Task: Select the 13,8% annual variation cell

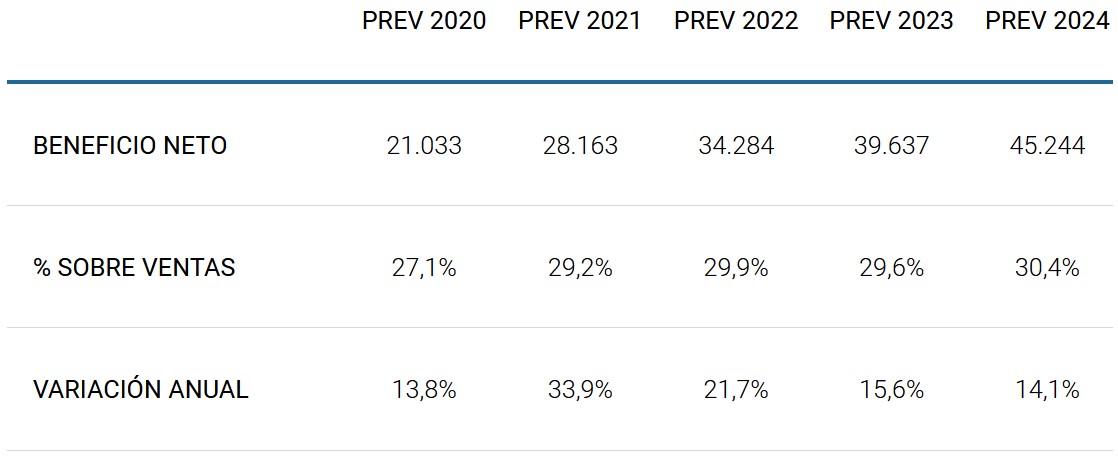Action: click(424, 390)
